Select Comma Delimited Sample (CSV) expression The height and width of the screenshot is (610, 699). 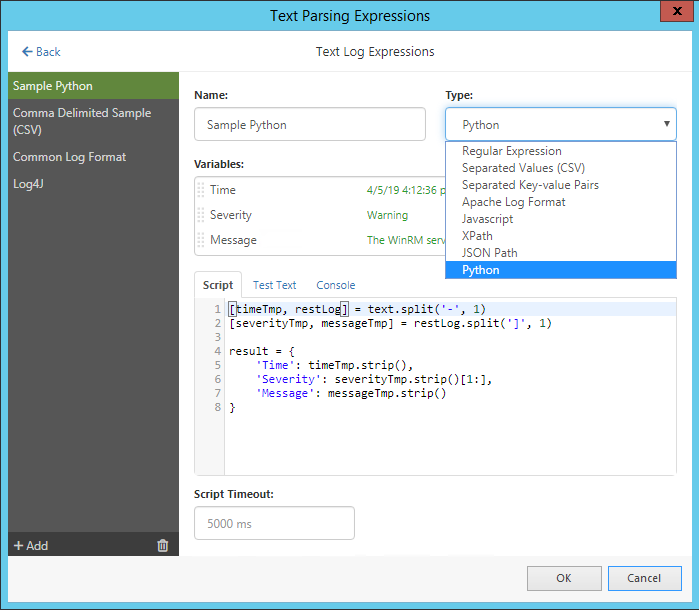[93, 121]
